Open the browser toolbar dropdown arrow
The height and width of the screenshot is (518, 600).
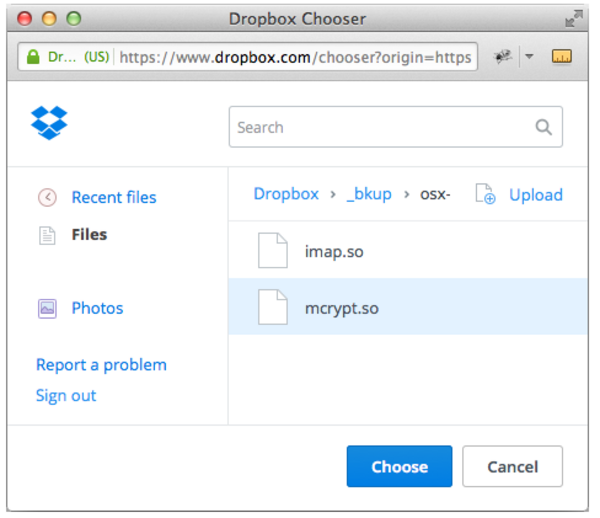coord(530,57)
